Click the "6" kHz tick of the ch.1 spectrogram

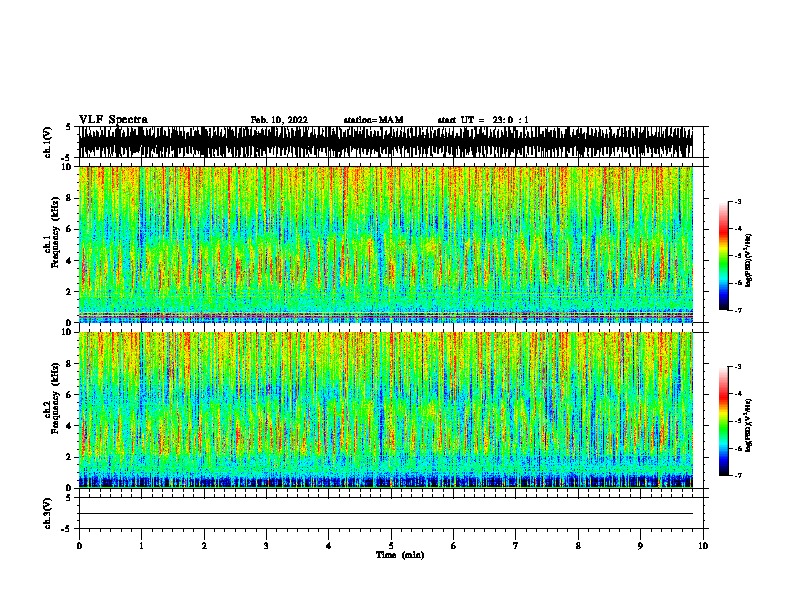pos(70,229)
